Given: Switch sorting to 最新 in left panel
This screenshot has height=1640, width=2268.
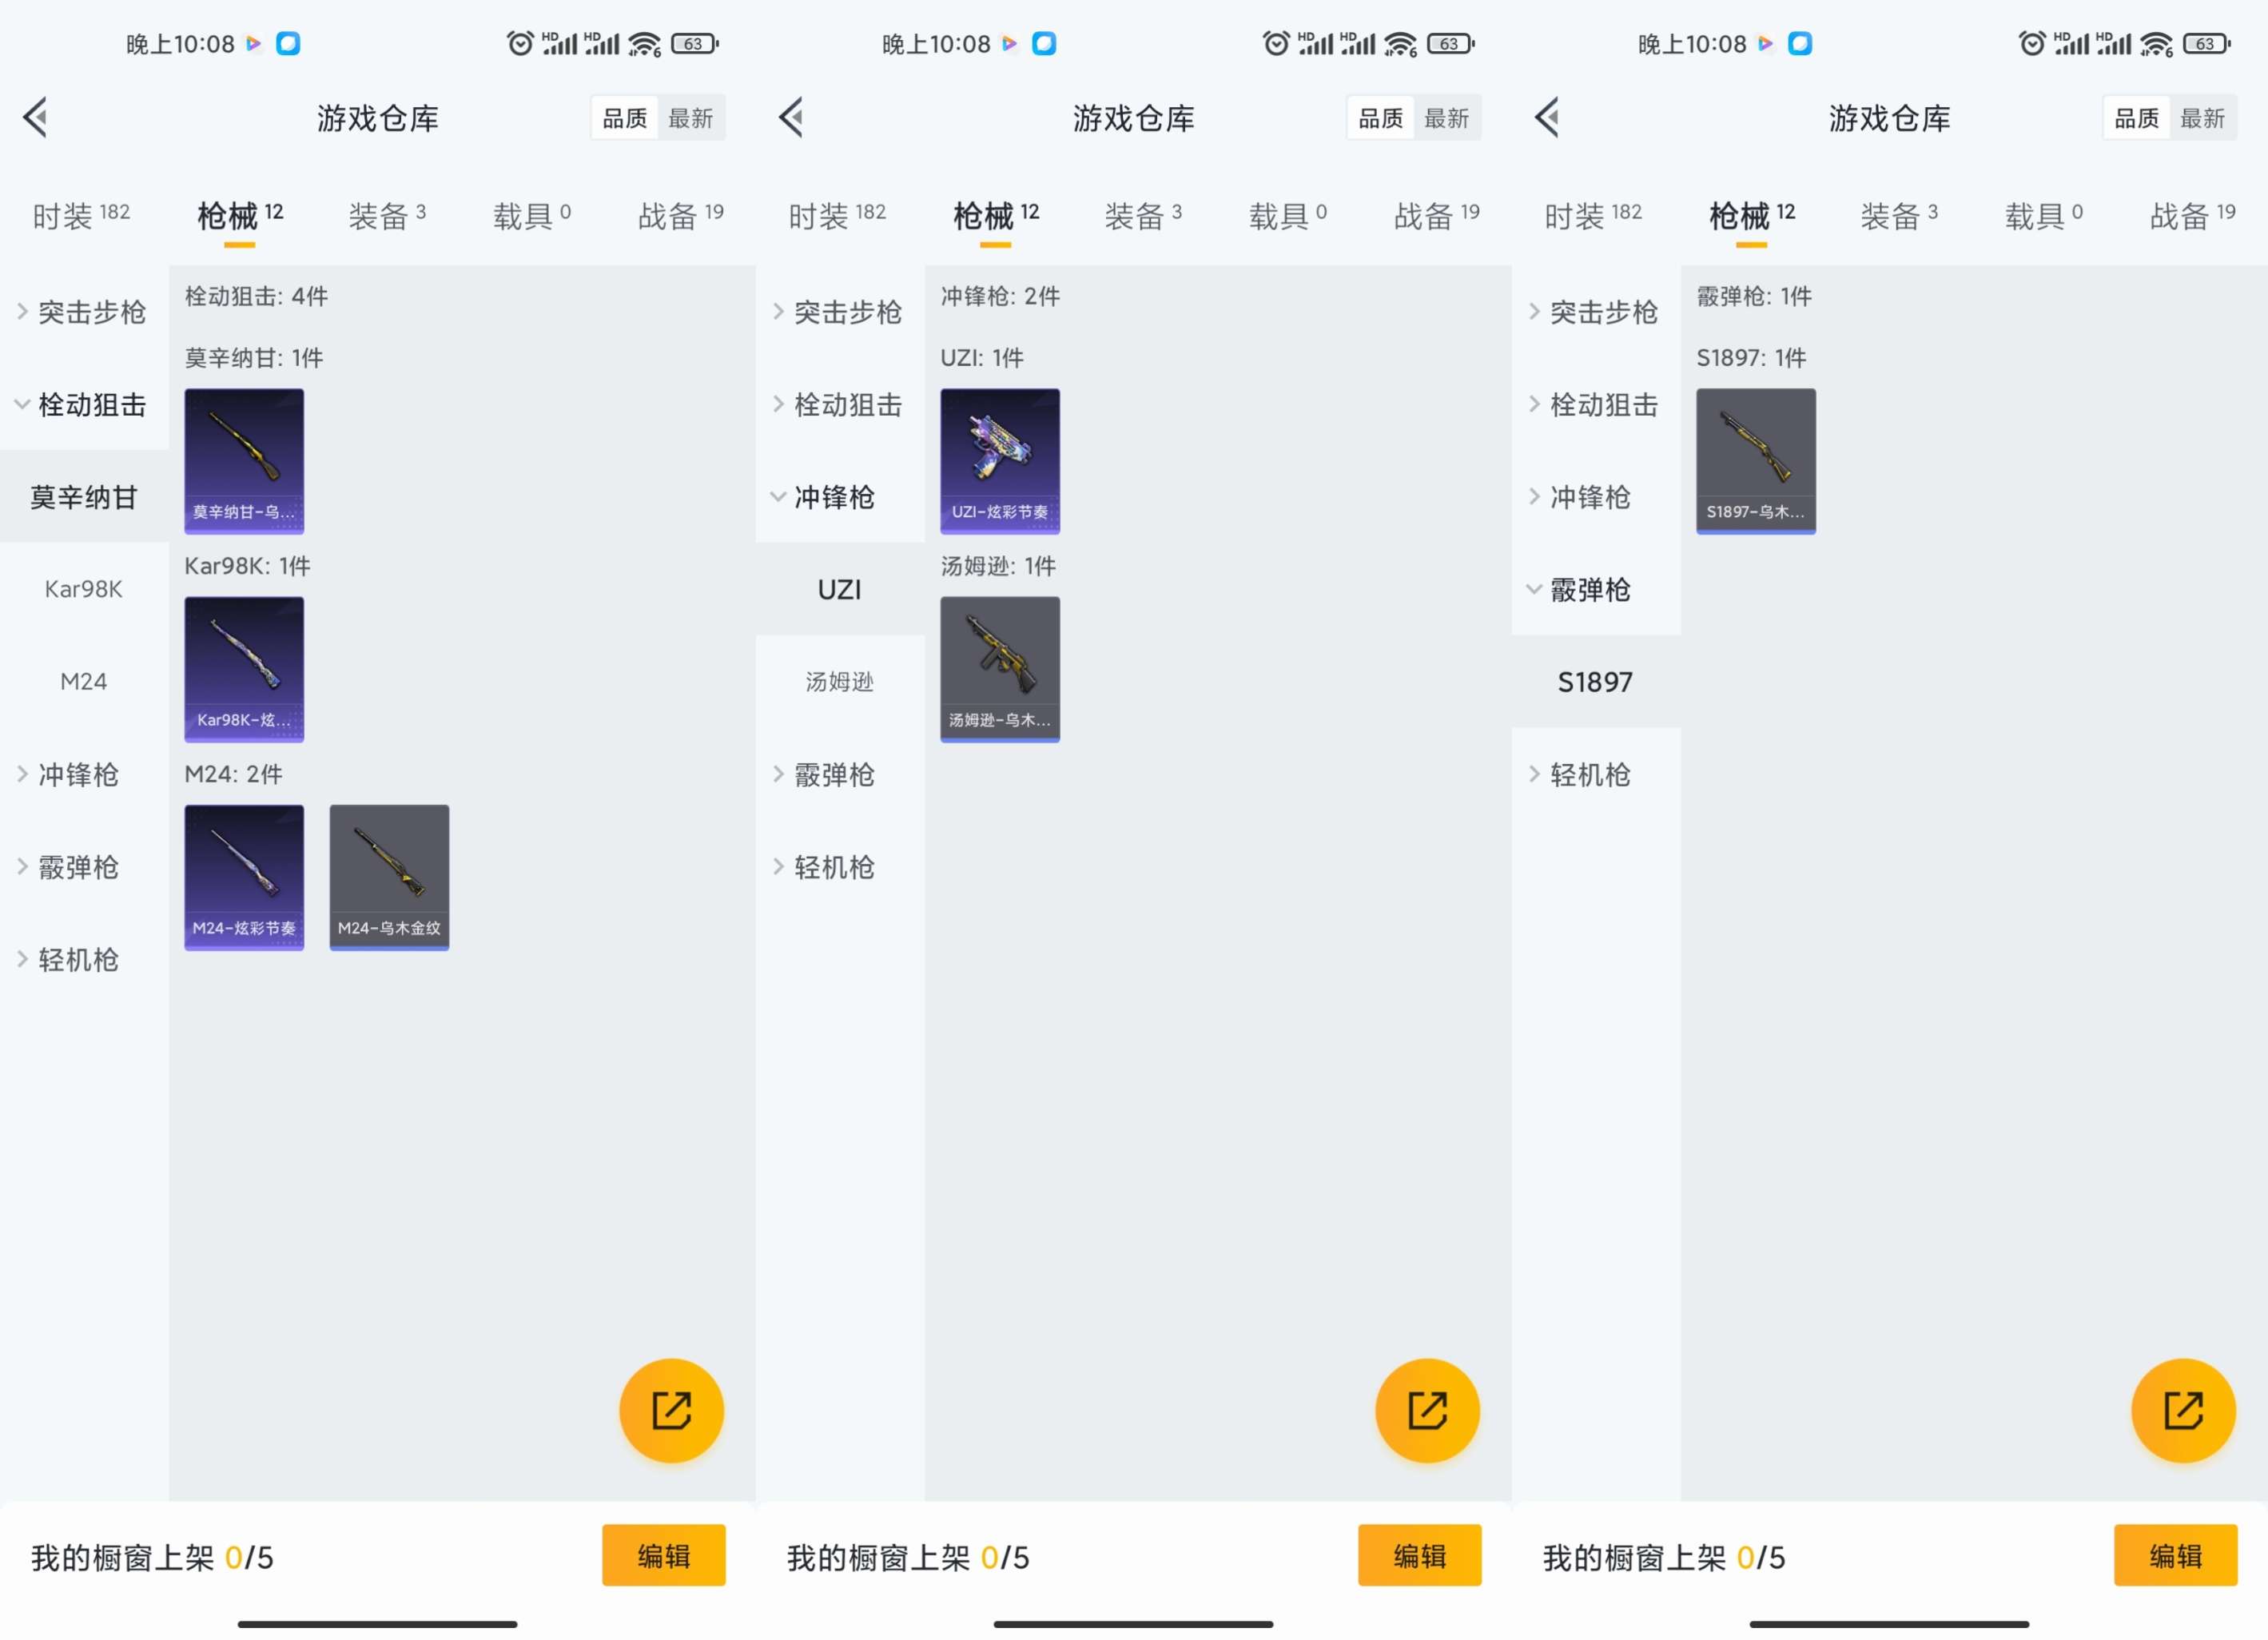Looking at the screenshot, I should coord(690,119).
